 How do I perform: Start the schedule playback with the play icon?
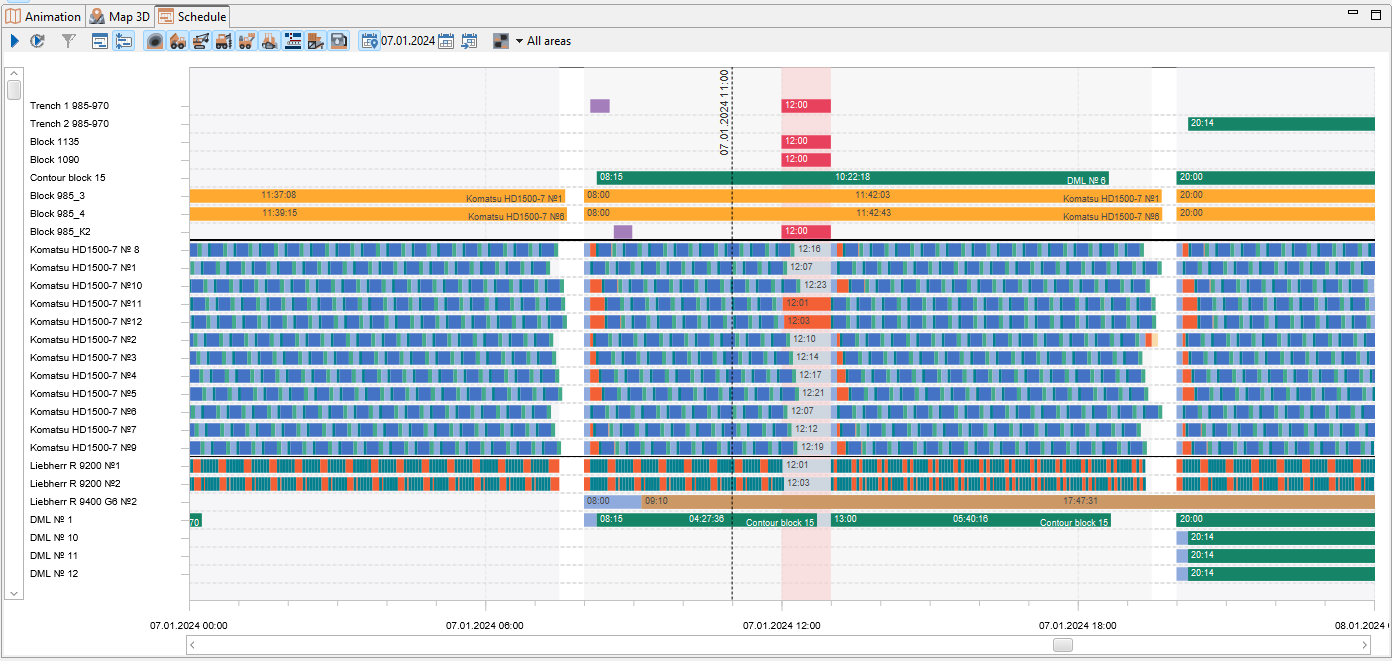(x=15, y=41)
